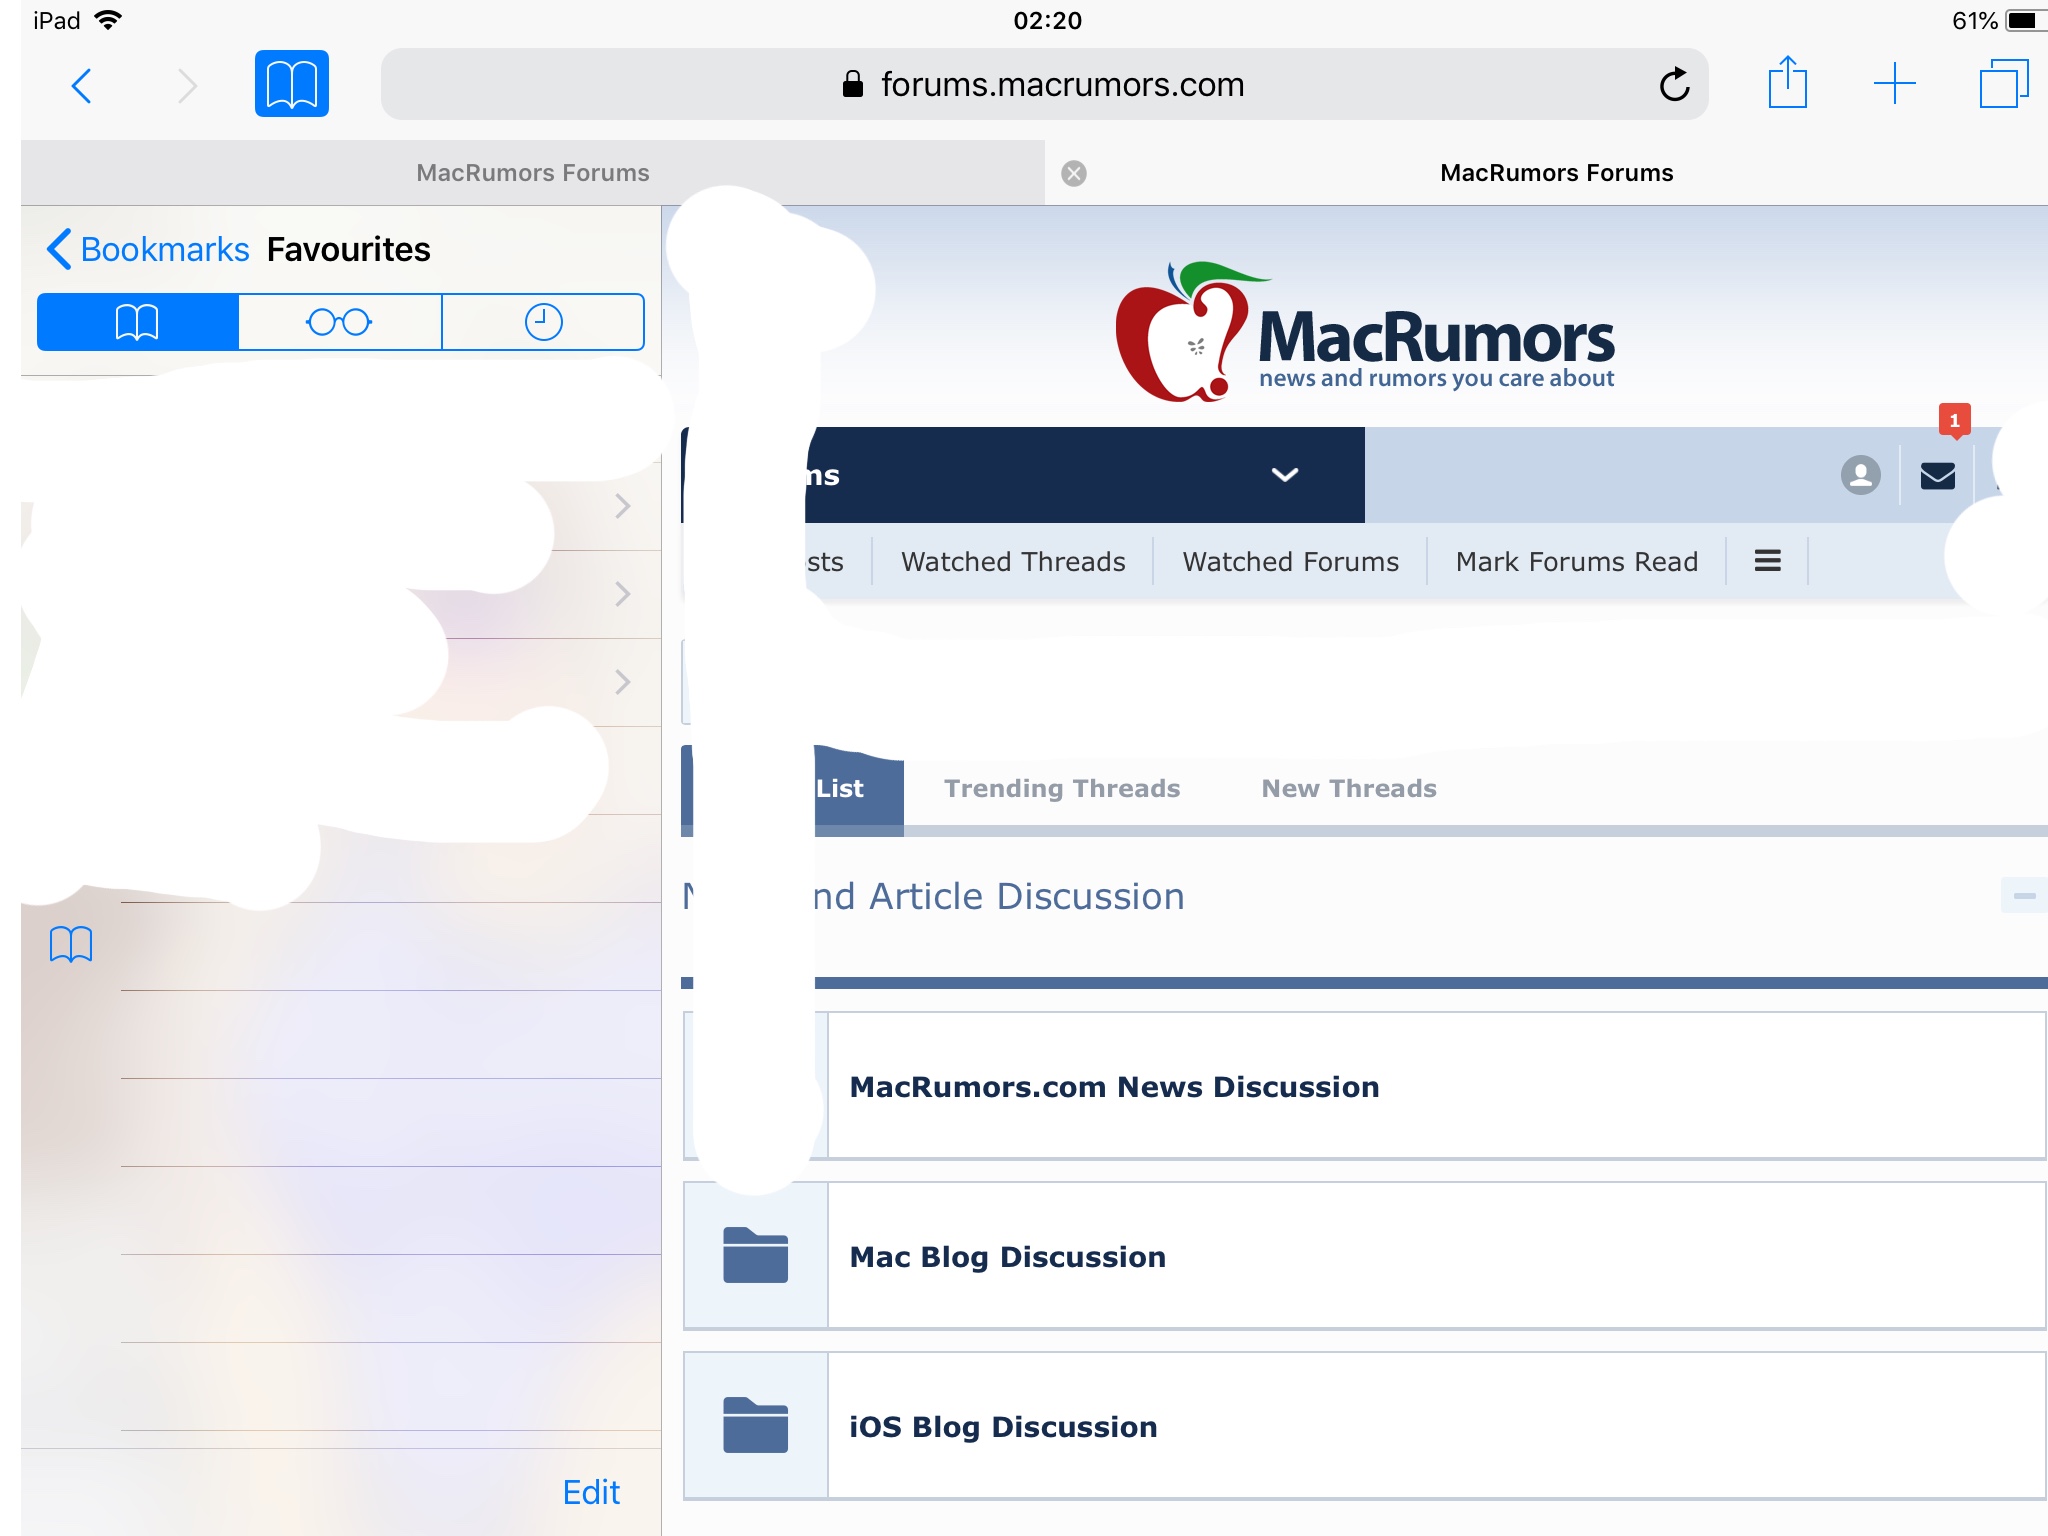Tap the Safari back arrow
Image resolution: width=2048 pixels, height=1536 pixels.
tap(82, 86)
